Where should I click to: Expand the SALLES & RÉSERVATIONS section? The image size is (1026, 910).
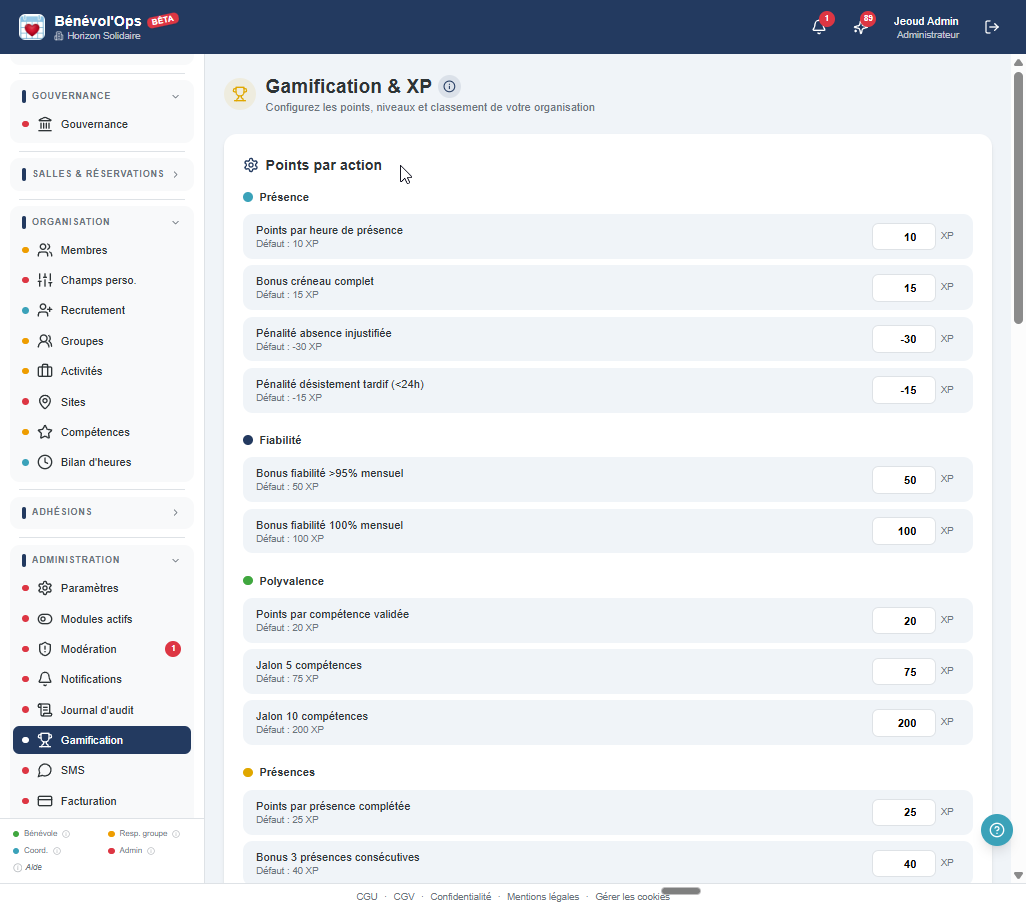pos(102,174)
